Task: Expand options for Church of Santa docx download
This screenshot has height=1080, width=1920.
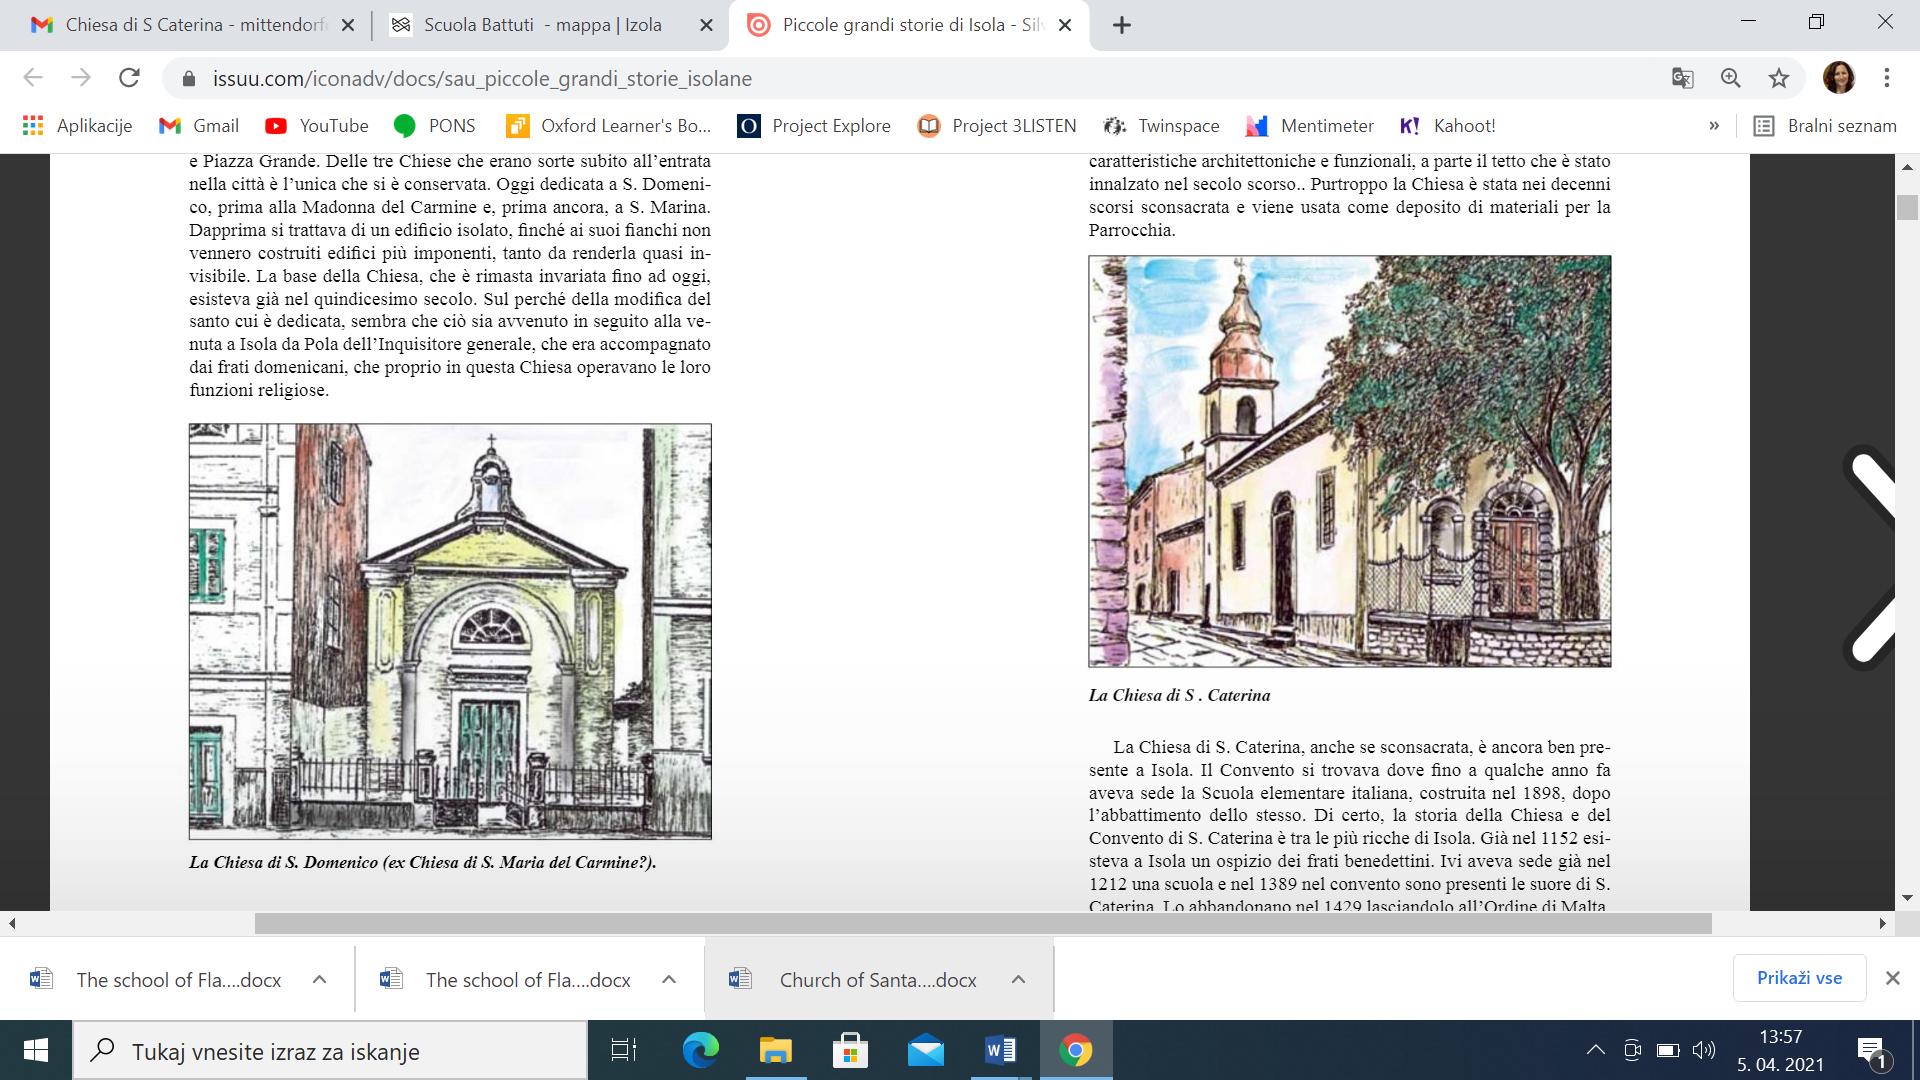Action: tap(1018, 980)
